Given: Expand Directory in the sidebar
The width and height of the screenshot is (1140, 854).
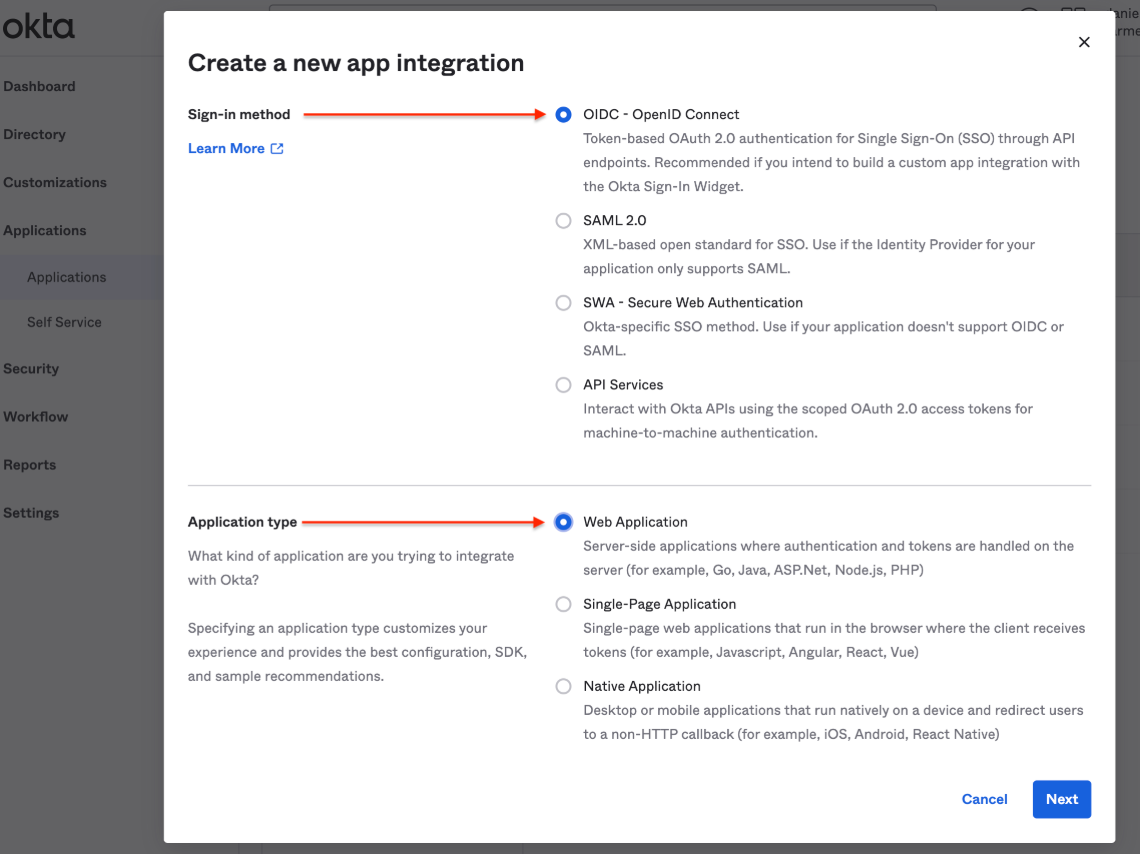Looking at the screenshot, I should (34, 134).
